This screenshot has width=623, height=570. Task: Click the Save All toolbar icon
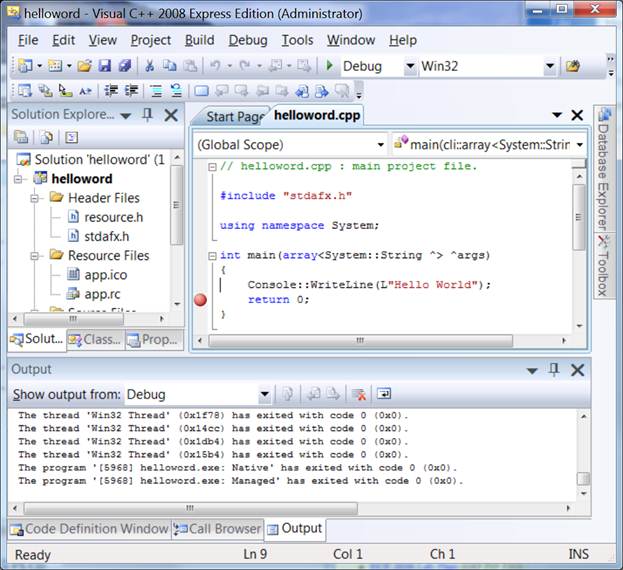[125, 66]
